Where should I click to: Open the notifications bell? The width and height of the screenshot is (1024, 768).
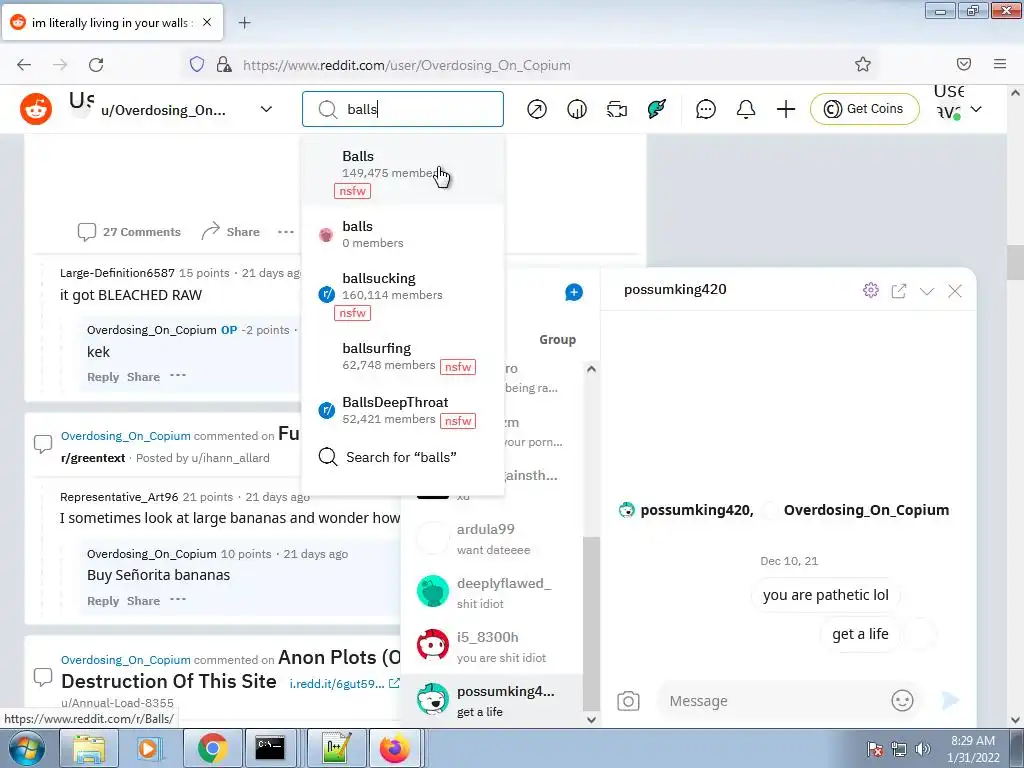tap(746, 109)
